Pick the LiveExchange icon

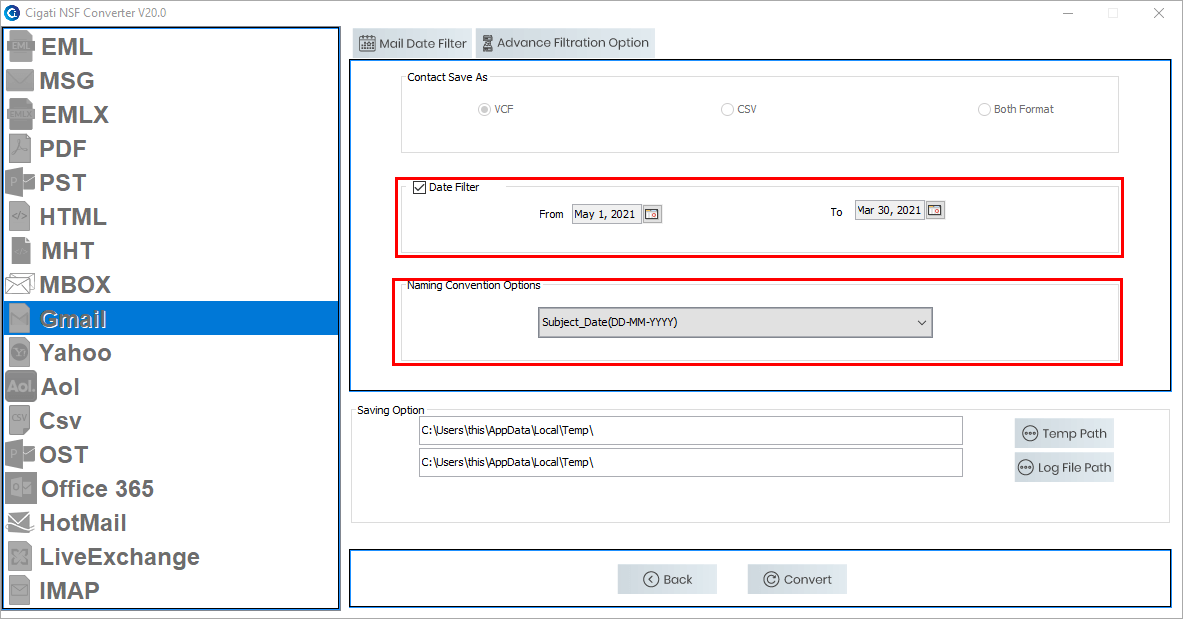(20, 556)
